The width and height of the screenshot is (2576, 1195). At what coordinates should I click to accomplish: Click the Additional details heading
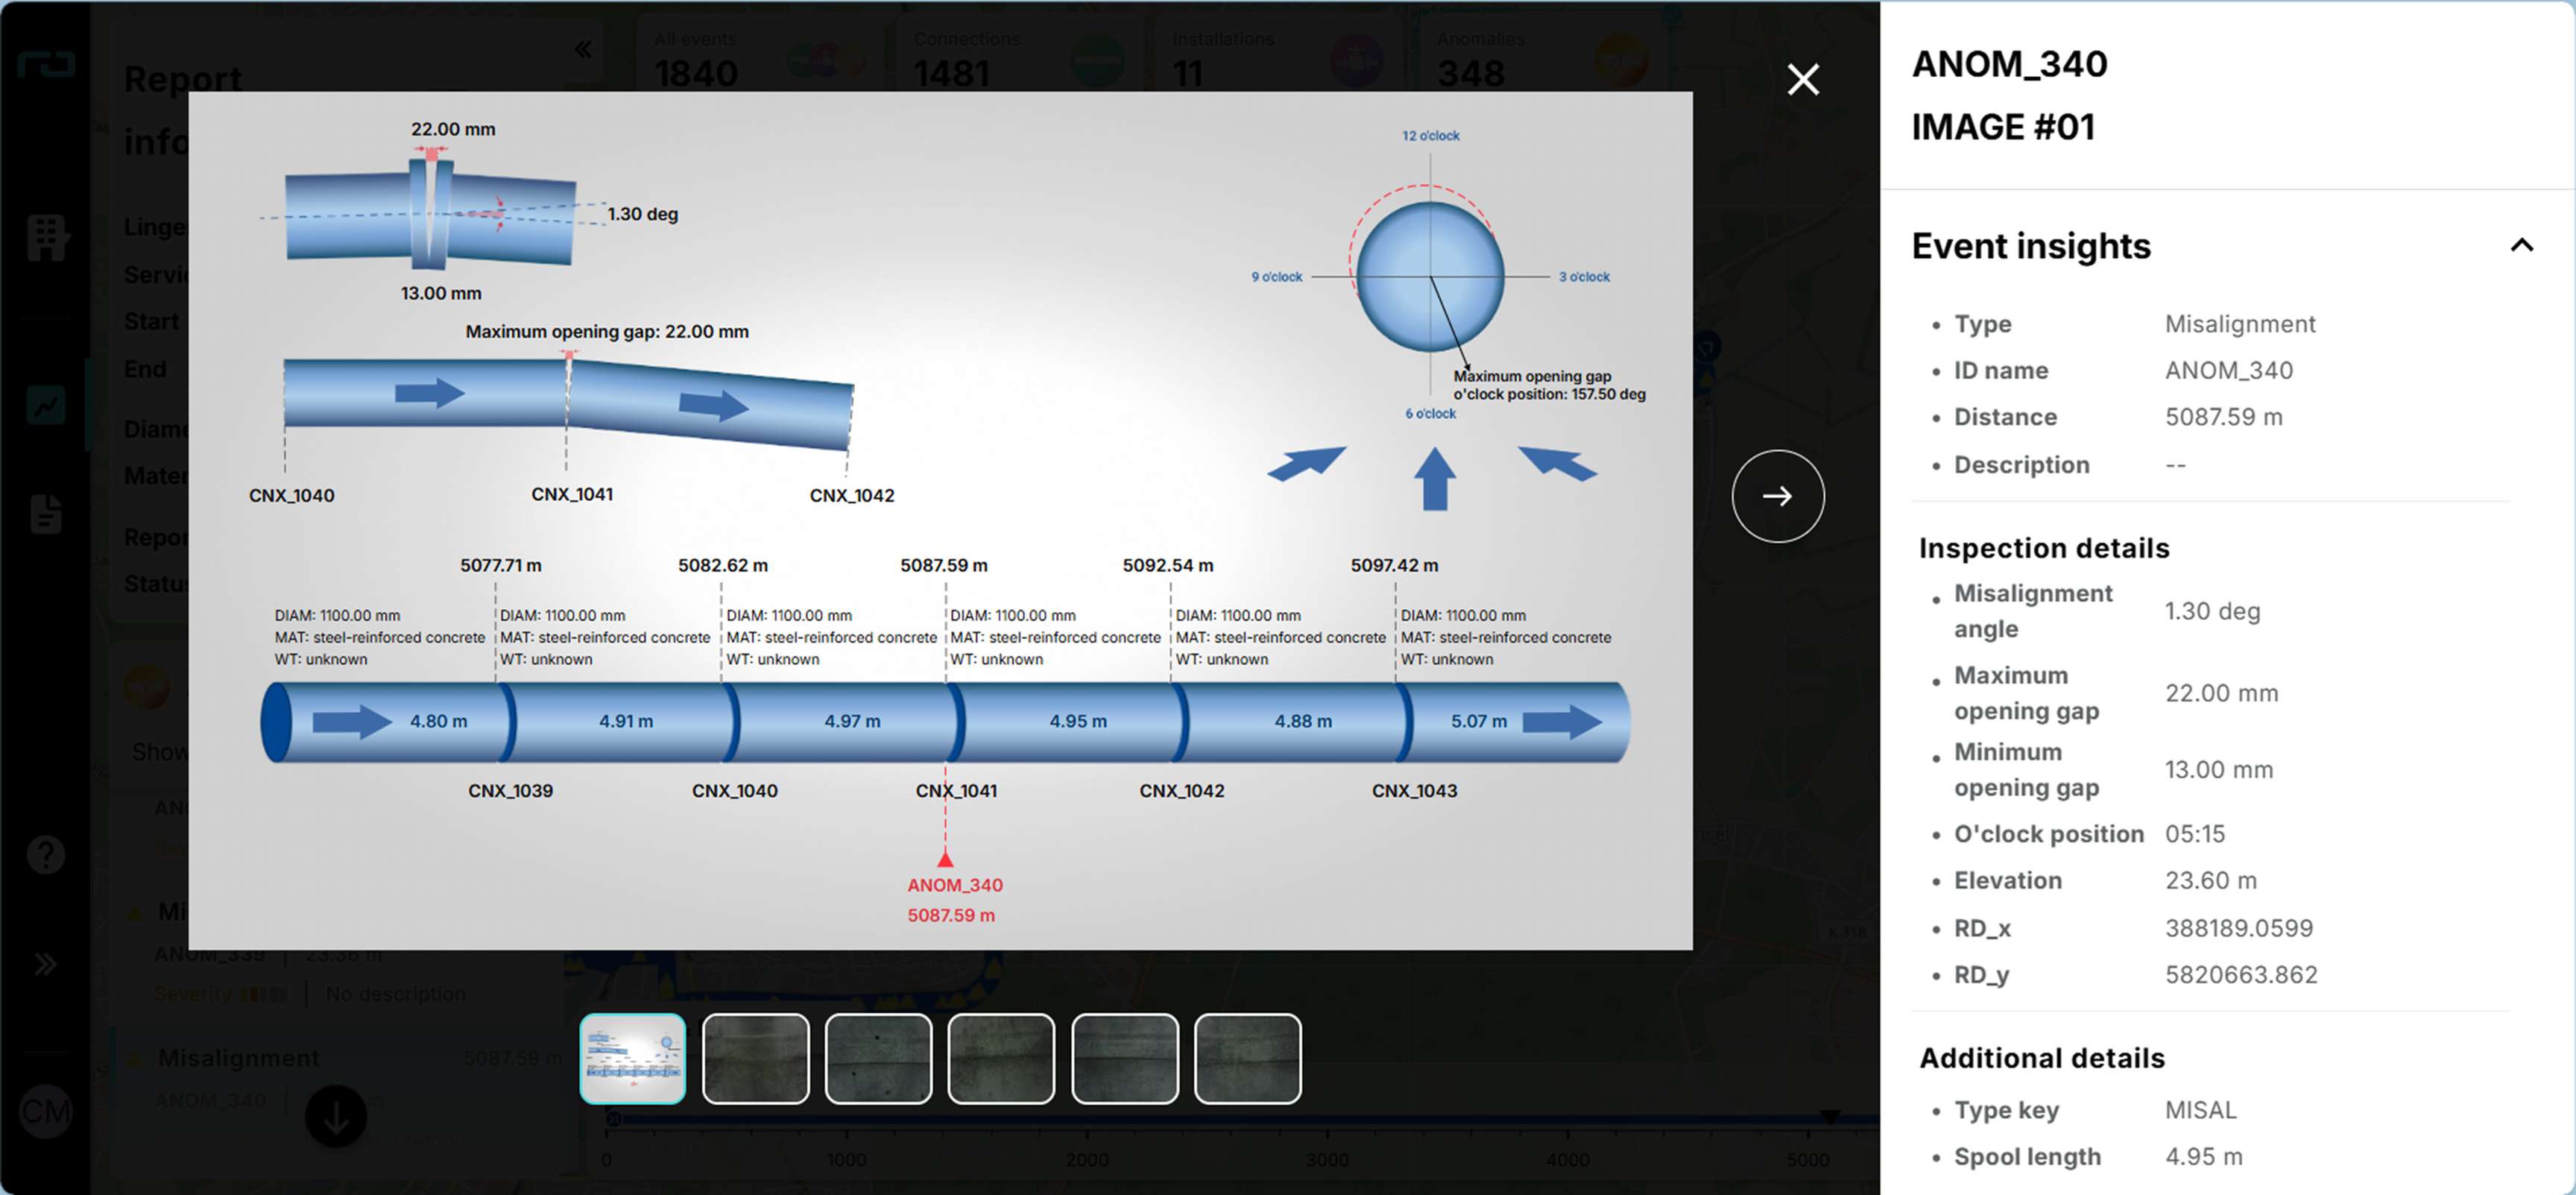tap(2041, 1058)
